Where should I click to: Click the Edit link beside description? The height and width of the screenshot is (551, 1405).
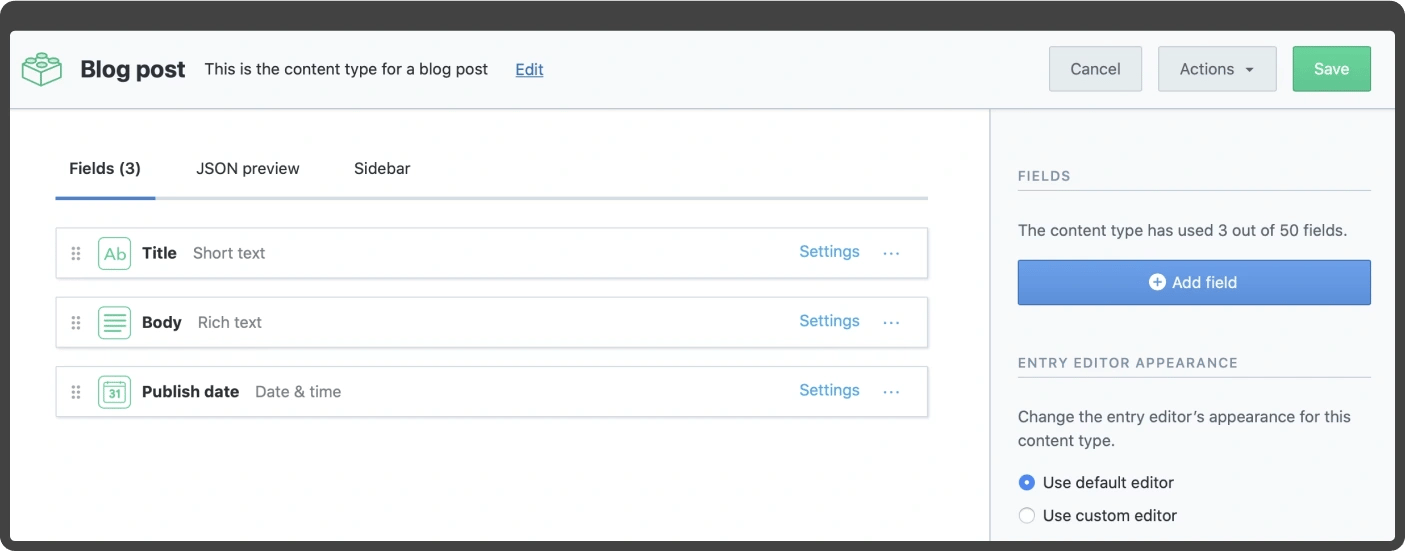click(x=529, y=69)
